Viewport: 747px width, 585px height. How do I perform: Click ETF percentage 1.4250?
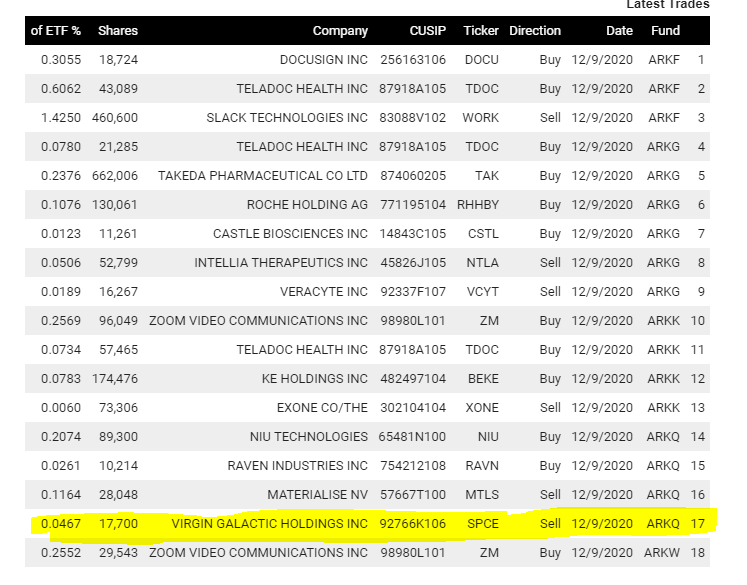point(61,118)
